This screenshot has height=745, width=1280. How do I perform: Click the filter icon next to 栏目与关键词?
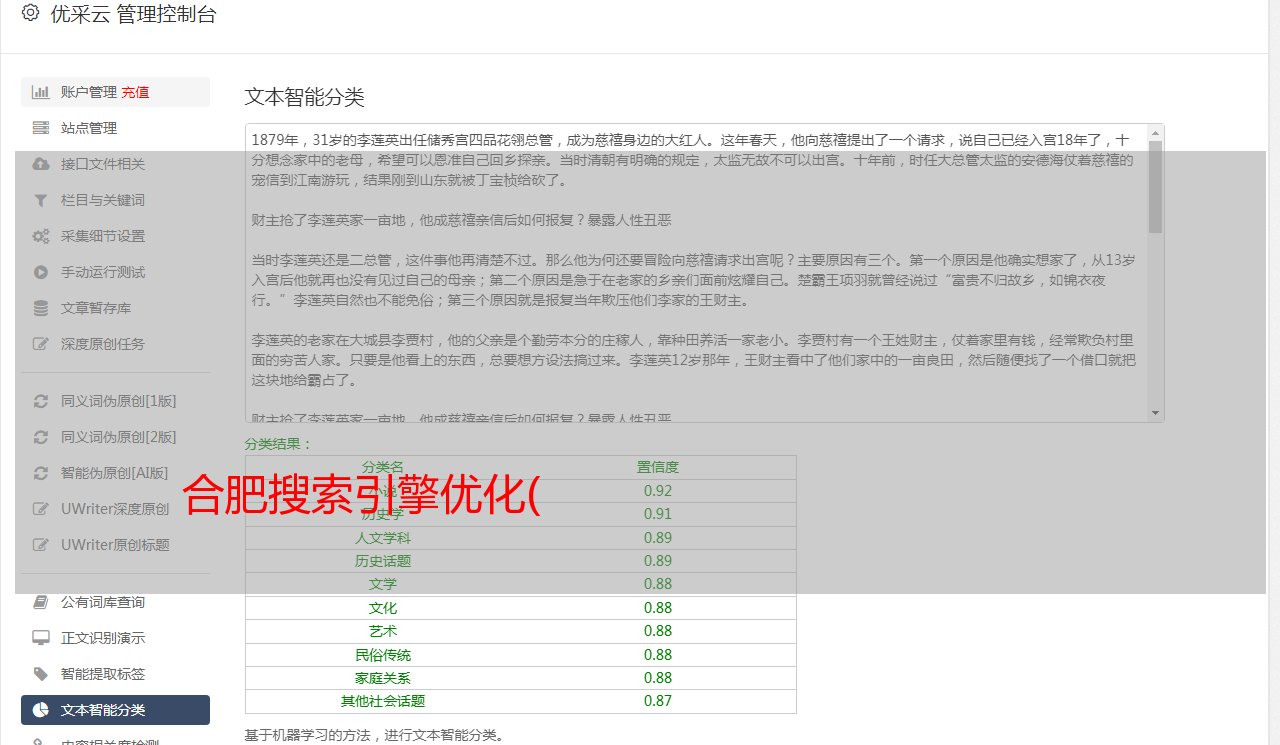pos(41,200)
